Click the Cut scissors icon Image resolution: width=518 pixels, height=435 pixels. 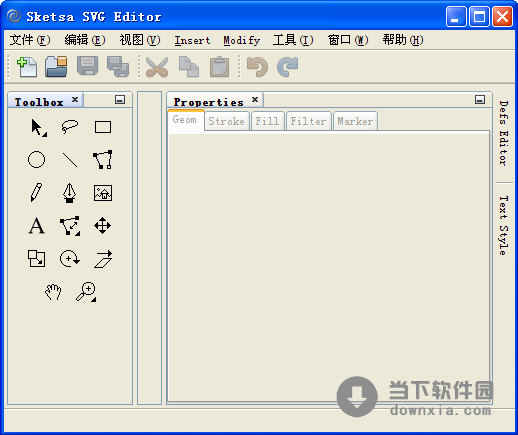click(x=157, y=67)
